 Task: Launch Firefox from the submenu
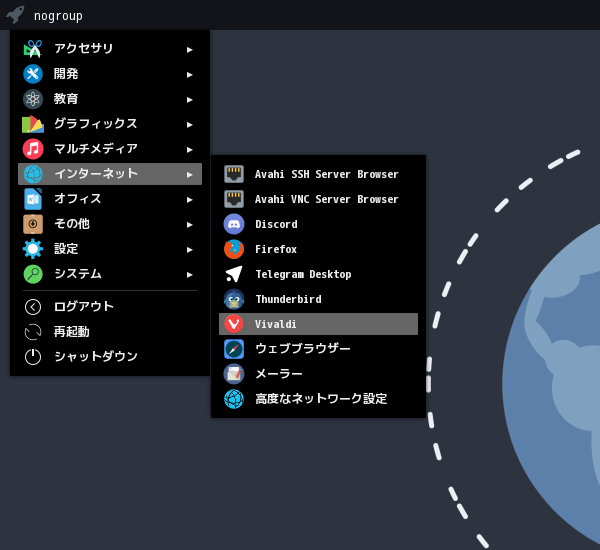pyautogui.click(x=318, y=249)
